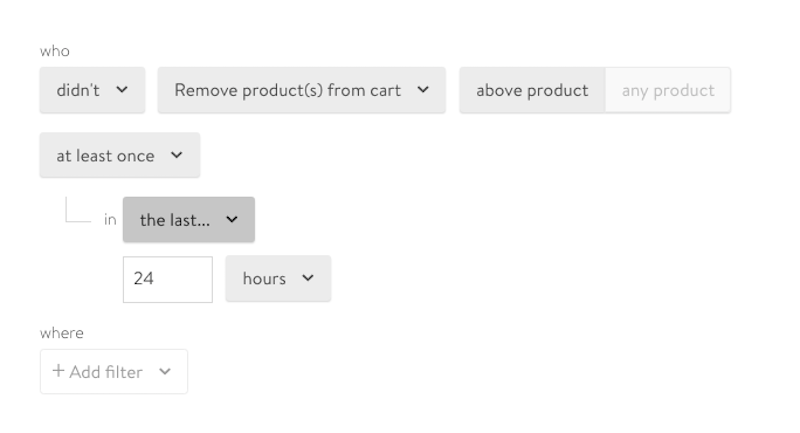The image size is (800, 433).
Task: Click into the 24 number input field
Action: 167,279
